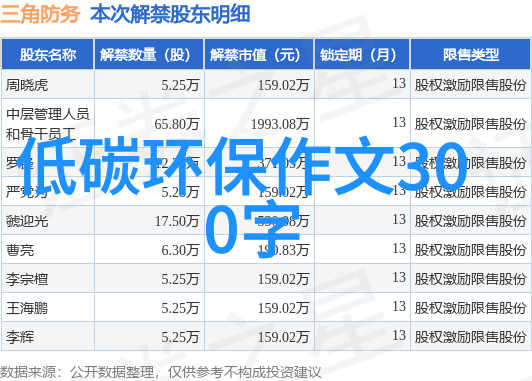Click the 解禁市值（元） column header
The image size is (532, 381).
click(259, 54)
